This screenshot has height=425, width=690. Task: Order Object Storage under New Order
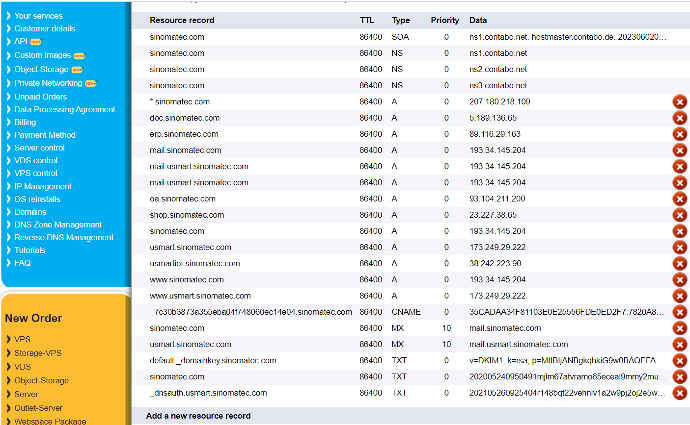click(41, 381)
